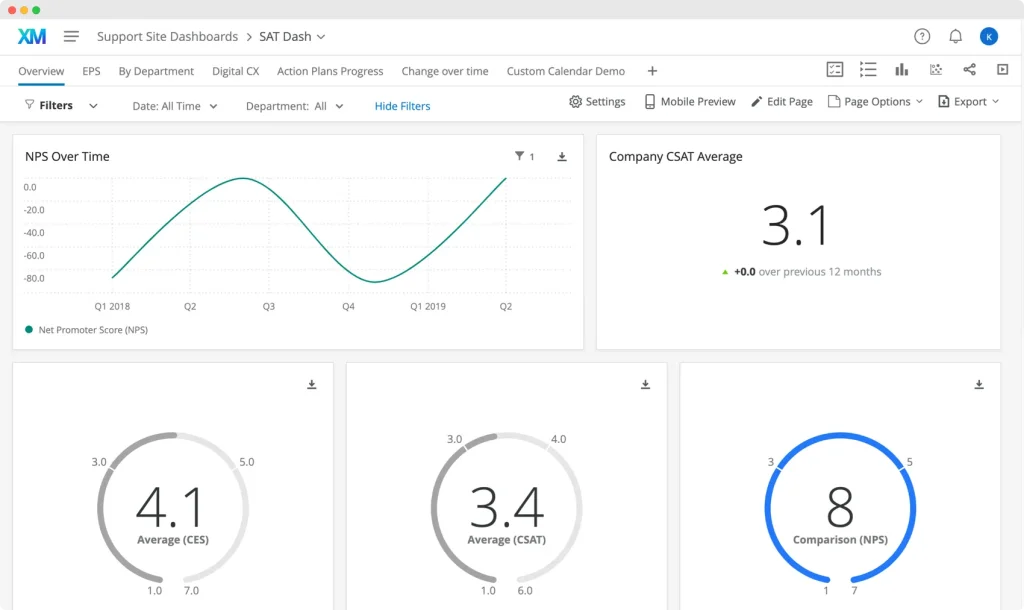Click the Edit Page label
Image resolution: width=1024 pixels, height=610 pixels.
coord(790,101)
